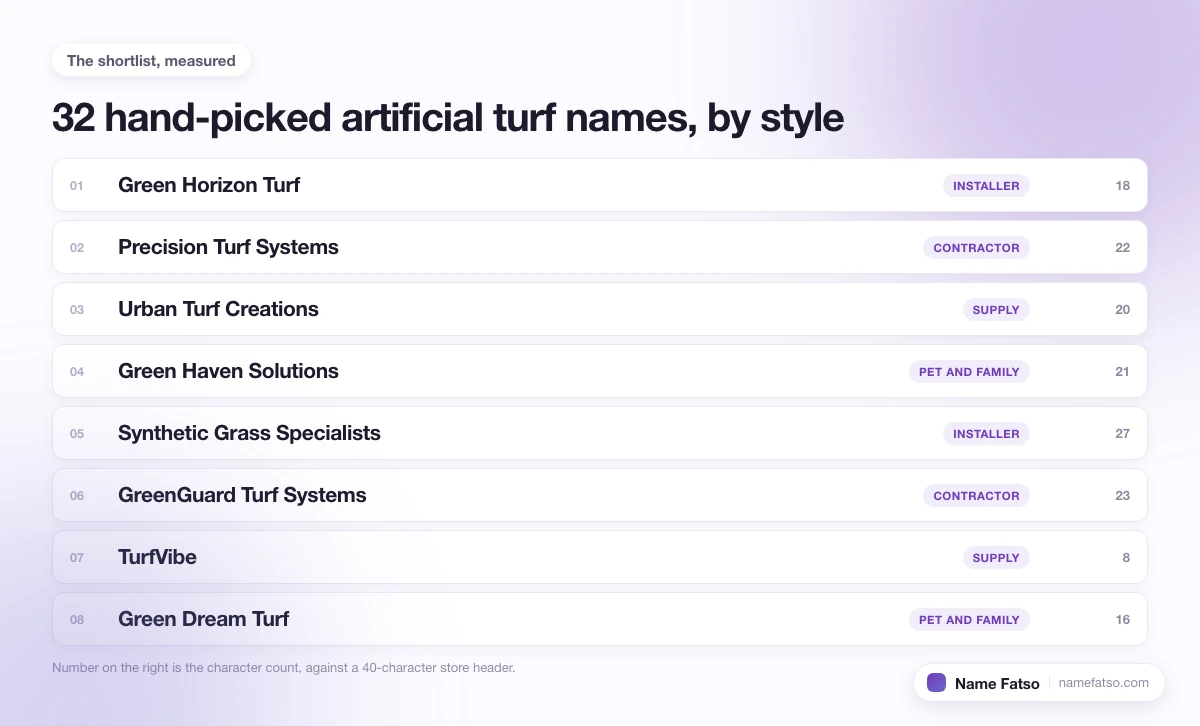Click Contractor tag on GreenGuard Turf Systems row

pyautogui.click(x=976, y=495)
